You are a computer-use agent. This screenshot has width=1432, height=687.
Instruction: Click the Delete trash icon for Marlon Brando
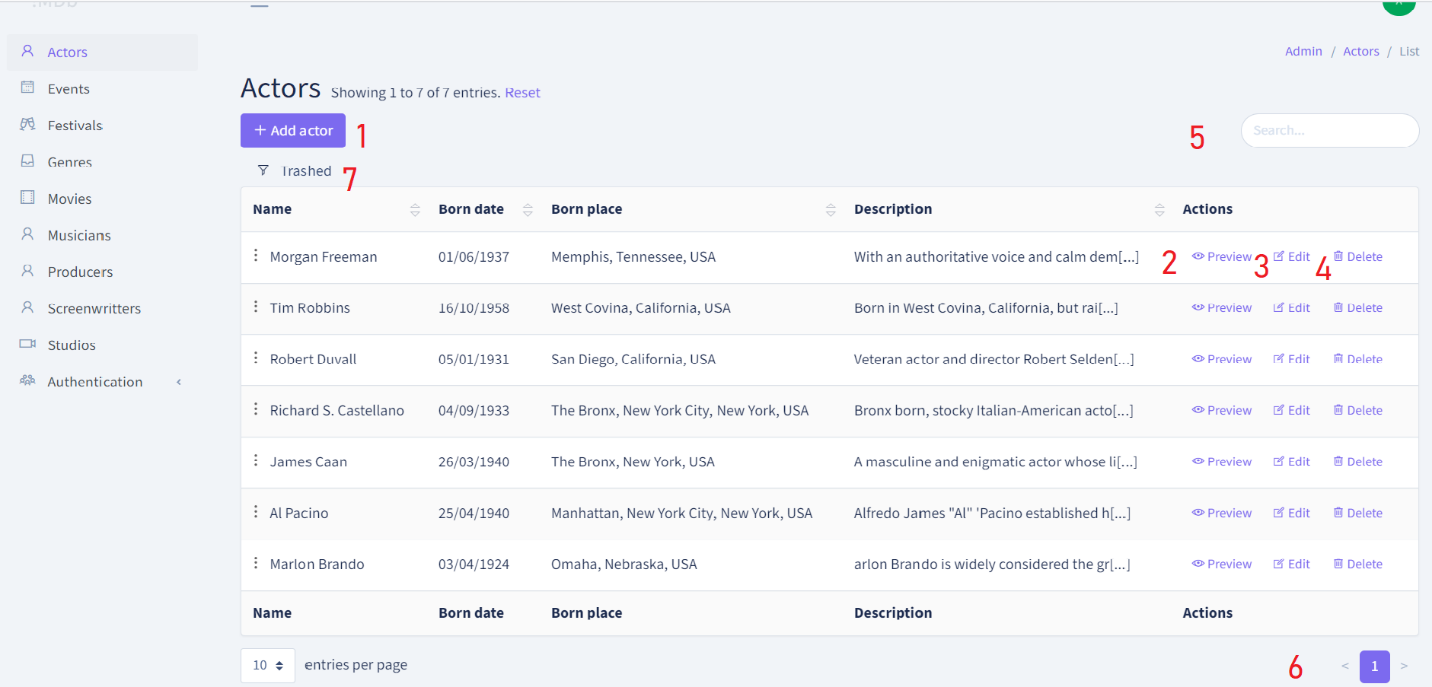[1340, 563]
